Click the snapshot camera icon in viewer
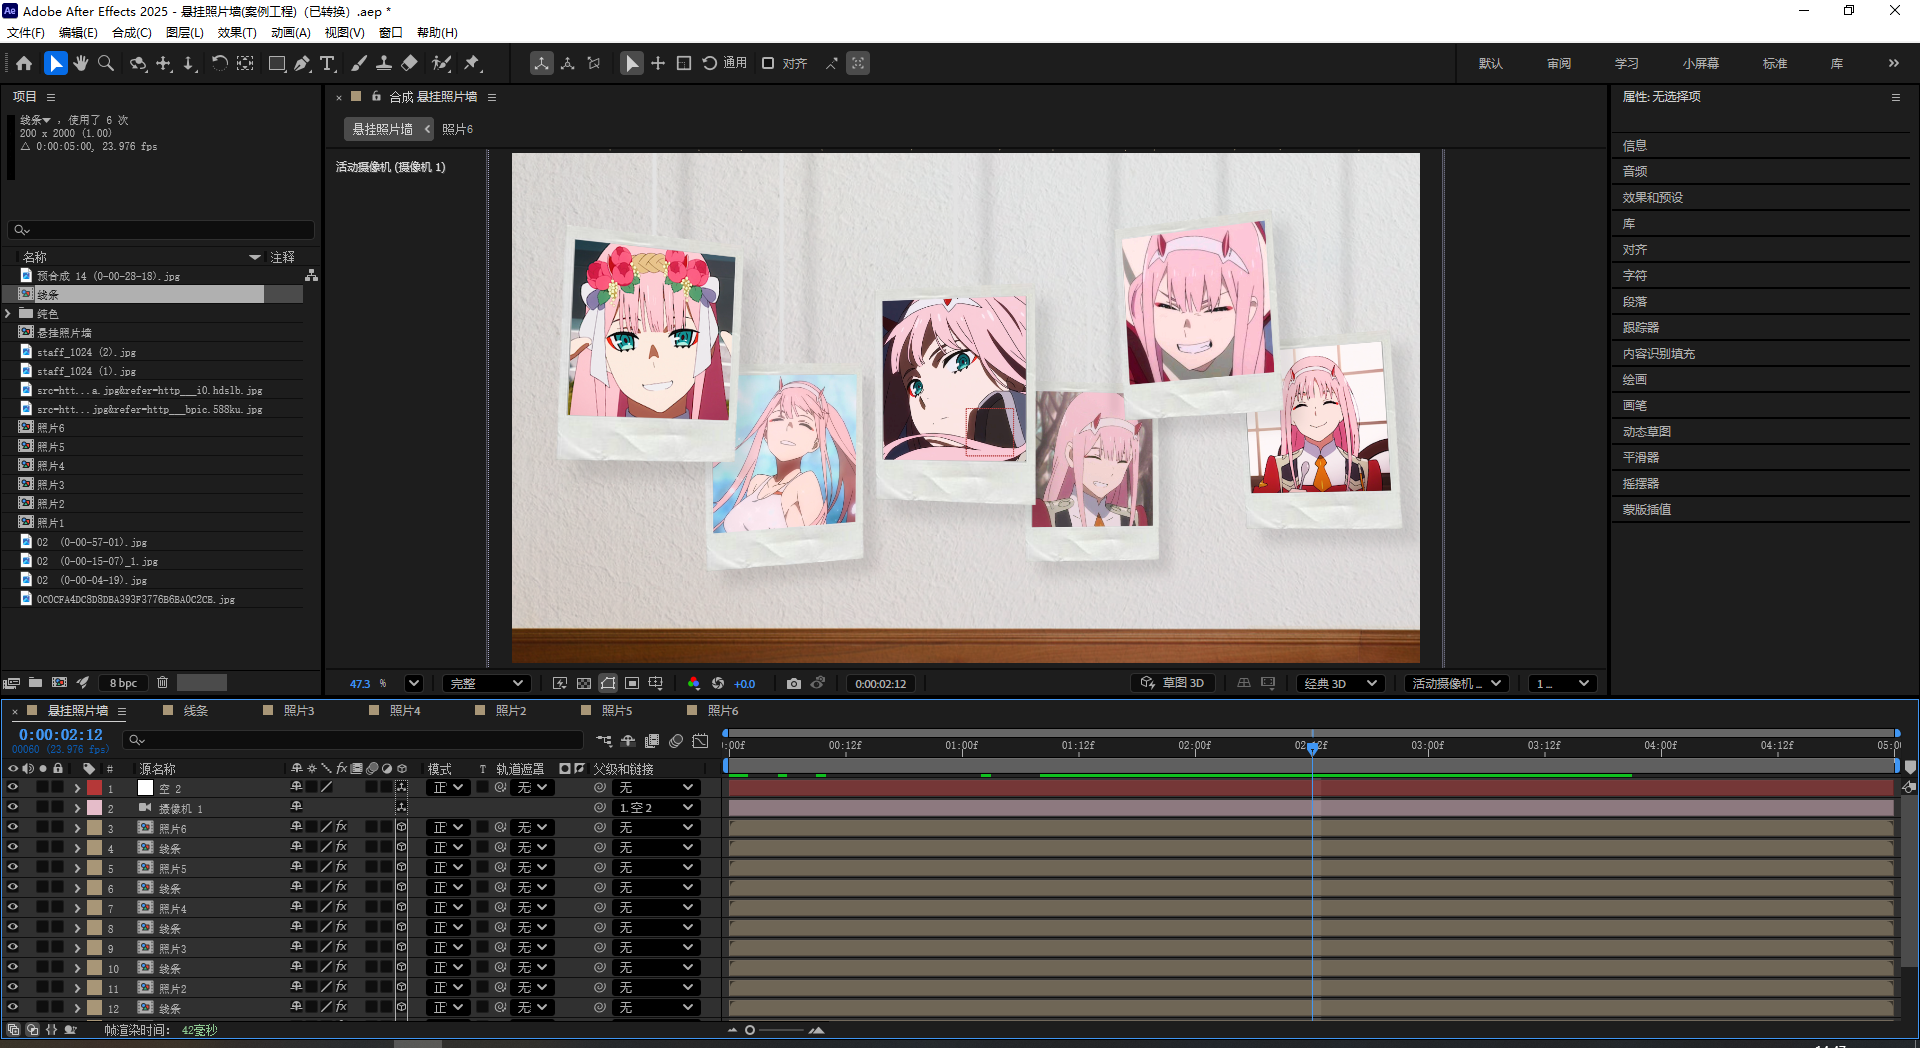Screen dimensions: 1920x1048 pyautogui.click(x=793, y=683)
